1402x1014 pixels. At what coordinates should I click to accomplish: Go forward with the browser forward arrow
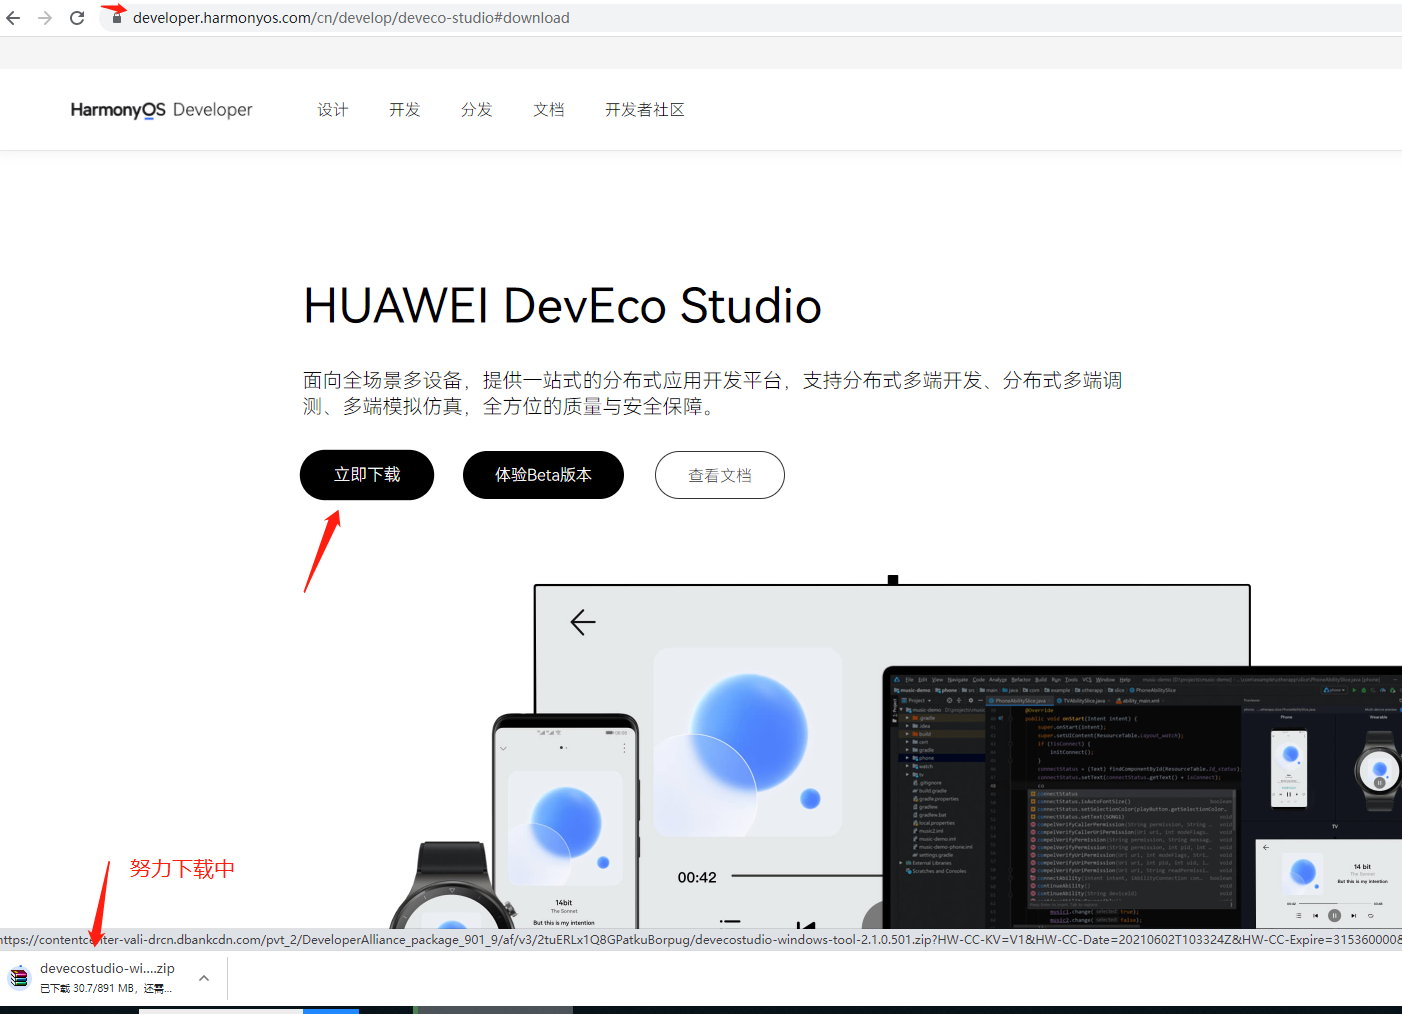point(45,18)
